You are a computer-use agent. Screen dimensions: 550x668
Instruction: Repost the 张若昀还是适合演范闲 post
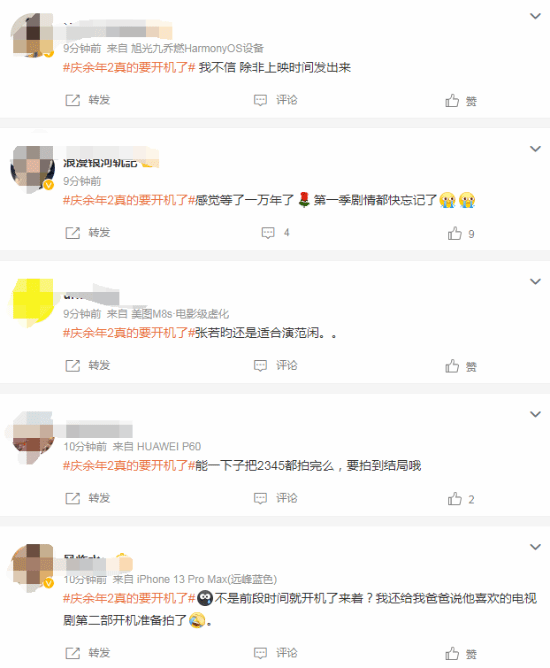point(88,366)
